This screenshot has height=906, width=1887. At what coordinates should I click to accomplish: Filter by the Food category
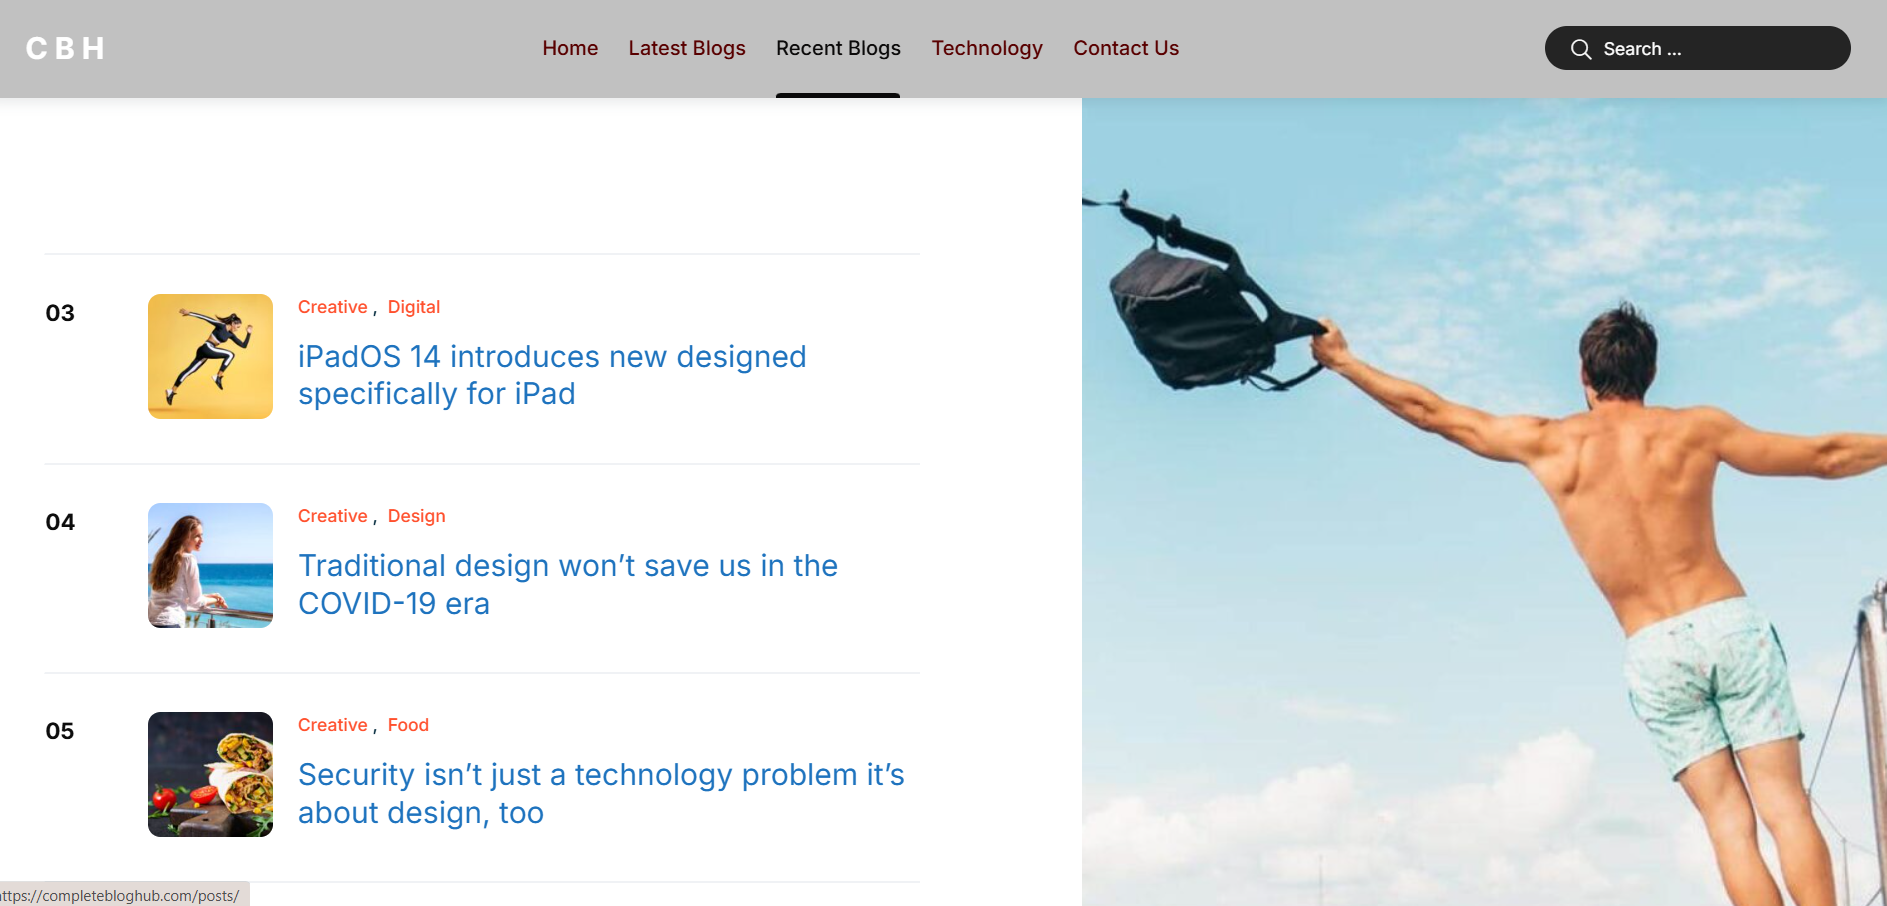click(x=408, y=725)
